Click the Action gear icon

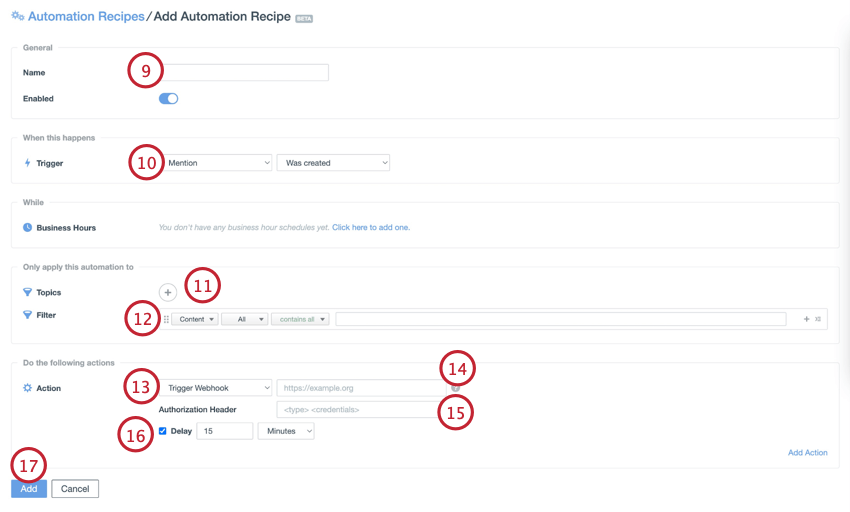[x=27, y=388]
